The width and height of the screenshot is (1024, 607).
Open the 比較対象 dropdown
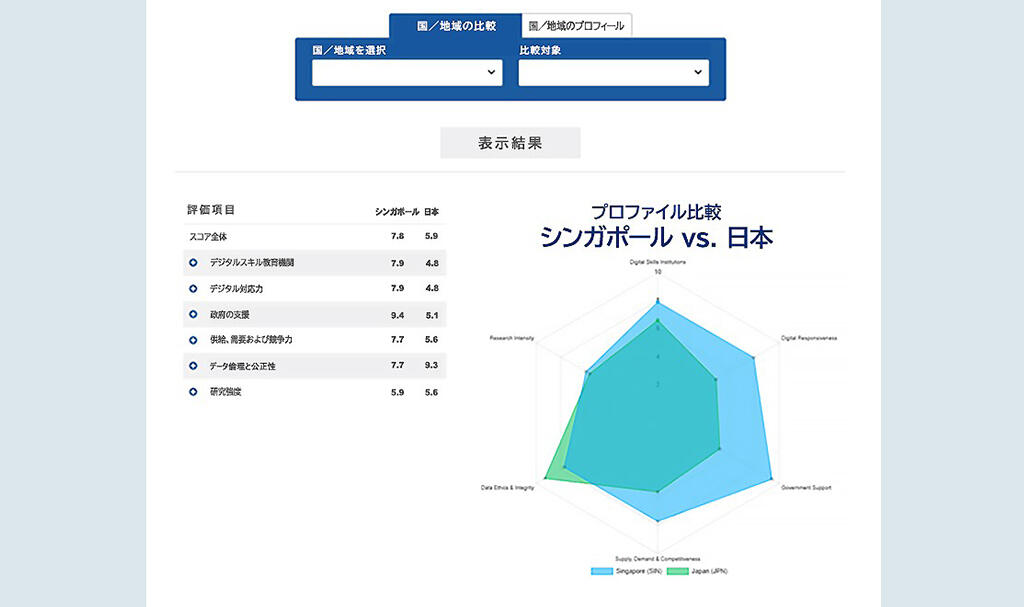pos(613,73)
